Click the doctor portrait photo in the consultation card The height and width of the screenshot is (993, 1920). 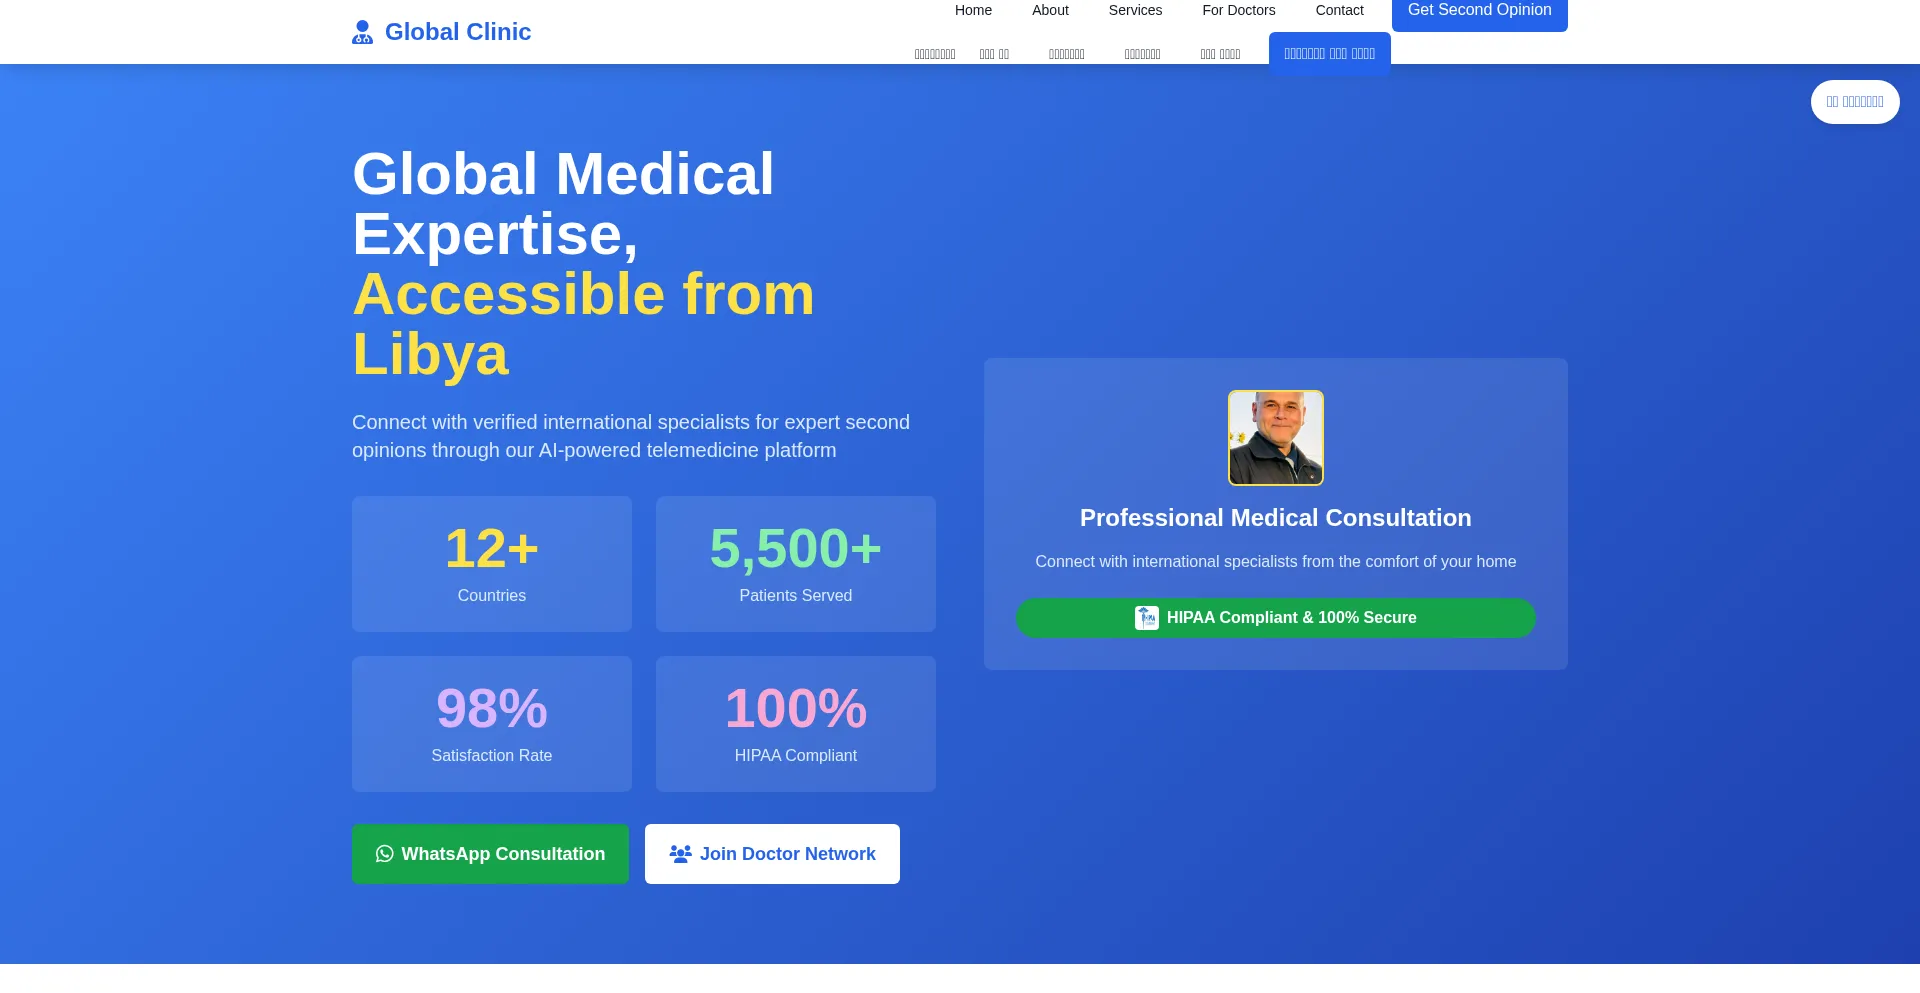(1275, 438)
